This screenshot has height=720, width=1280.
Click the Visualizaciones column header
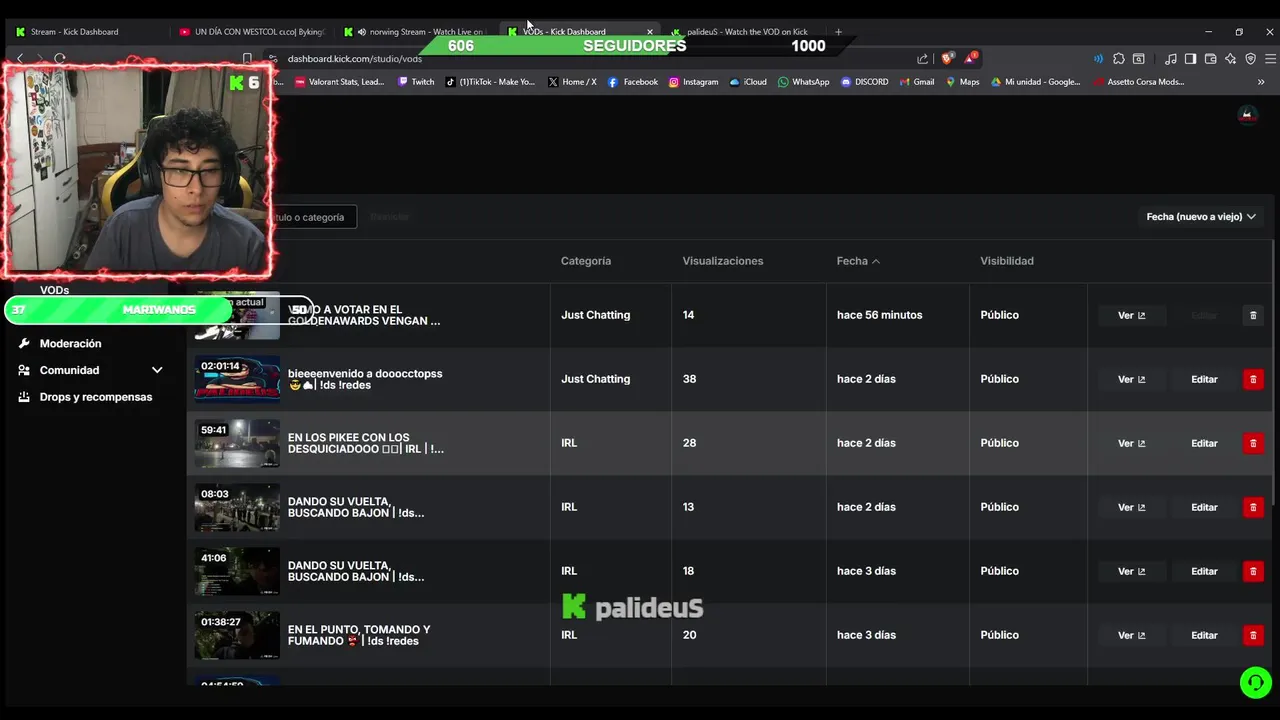tap(722, 261)
